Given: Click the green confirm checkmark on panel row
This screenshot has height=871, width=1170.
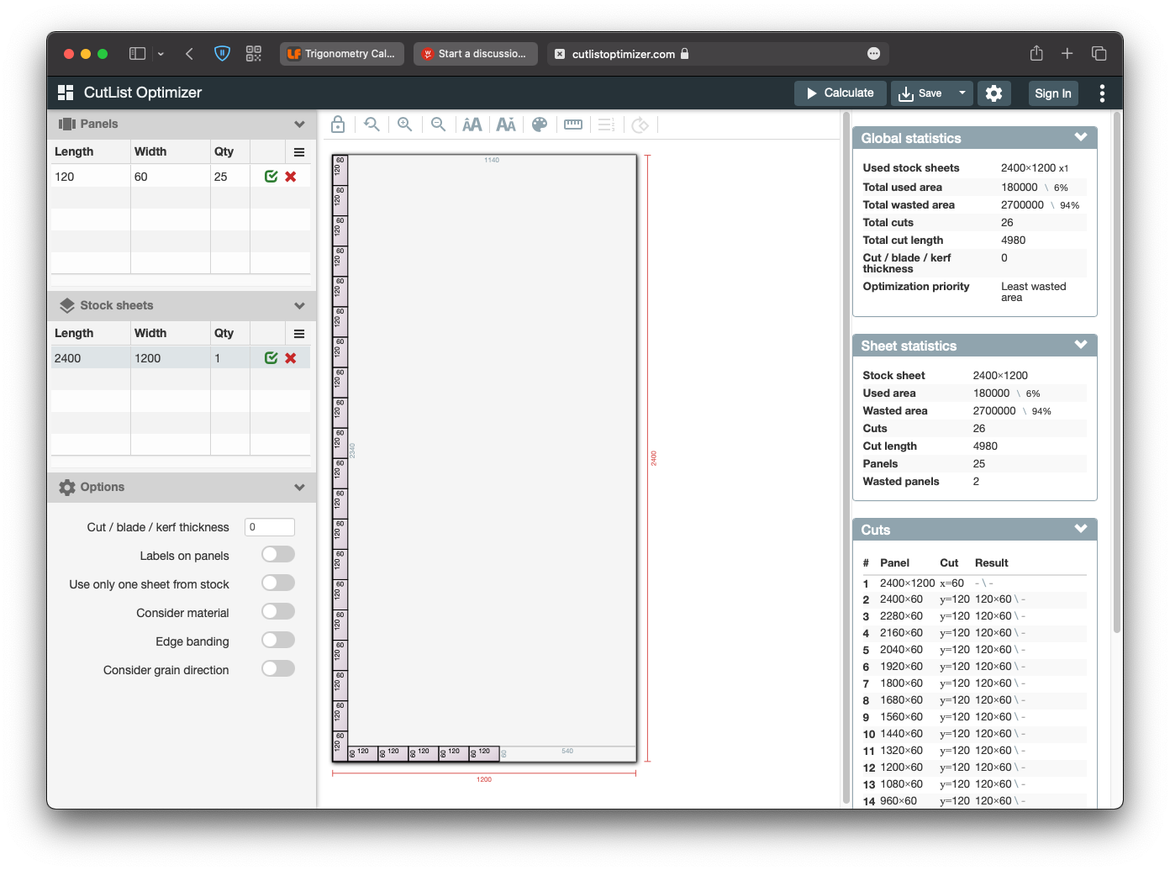Looking at the screenshot, I should point(270,175).
